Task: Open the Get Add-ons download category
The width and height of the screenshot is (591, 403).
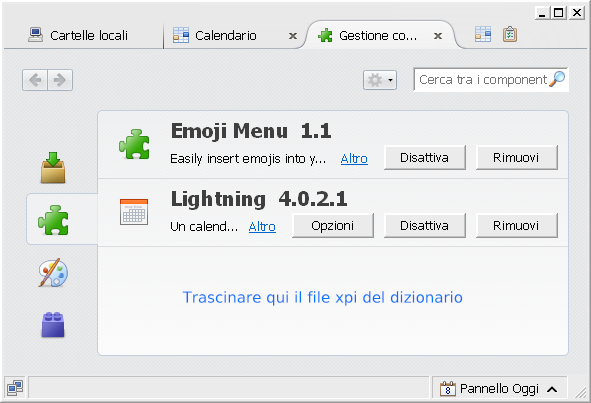Action: tap(53, 167)
